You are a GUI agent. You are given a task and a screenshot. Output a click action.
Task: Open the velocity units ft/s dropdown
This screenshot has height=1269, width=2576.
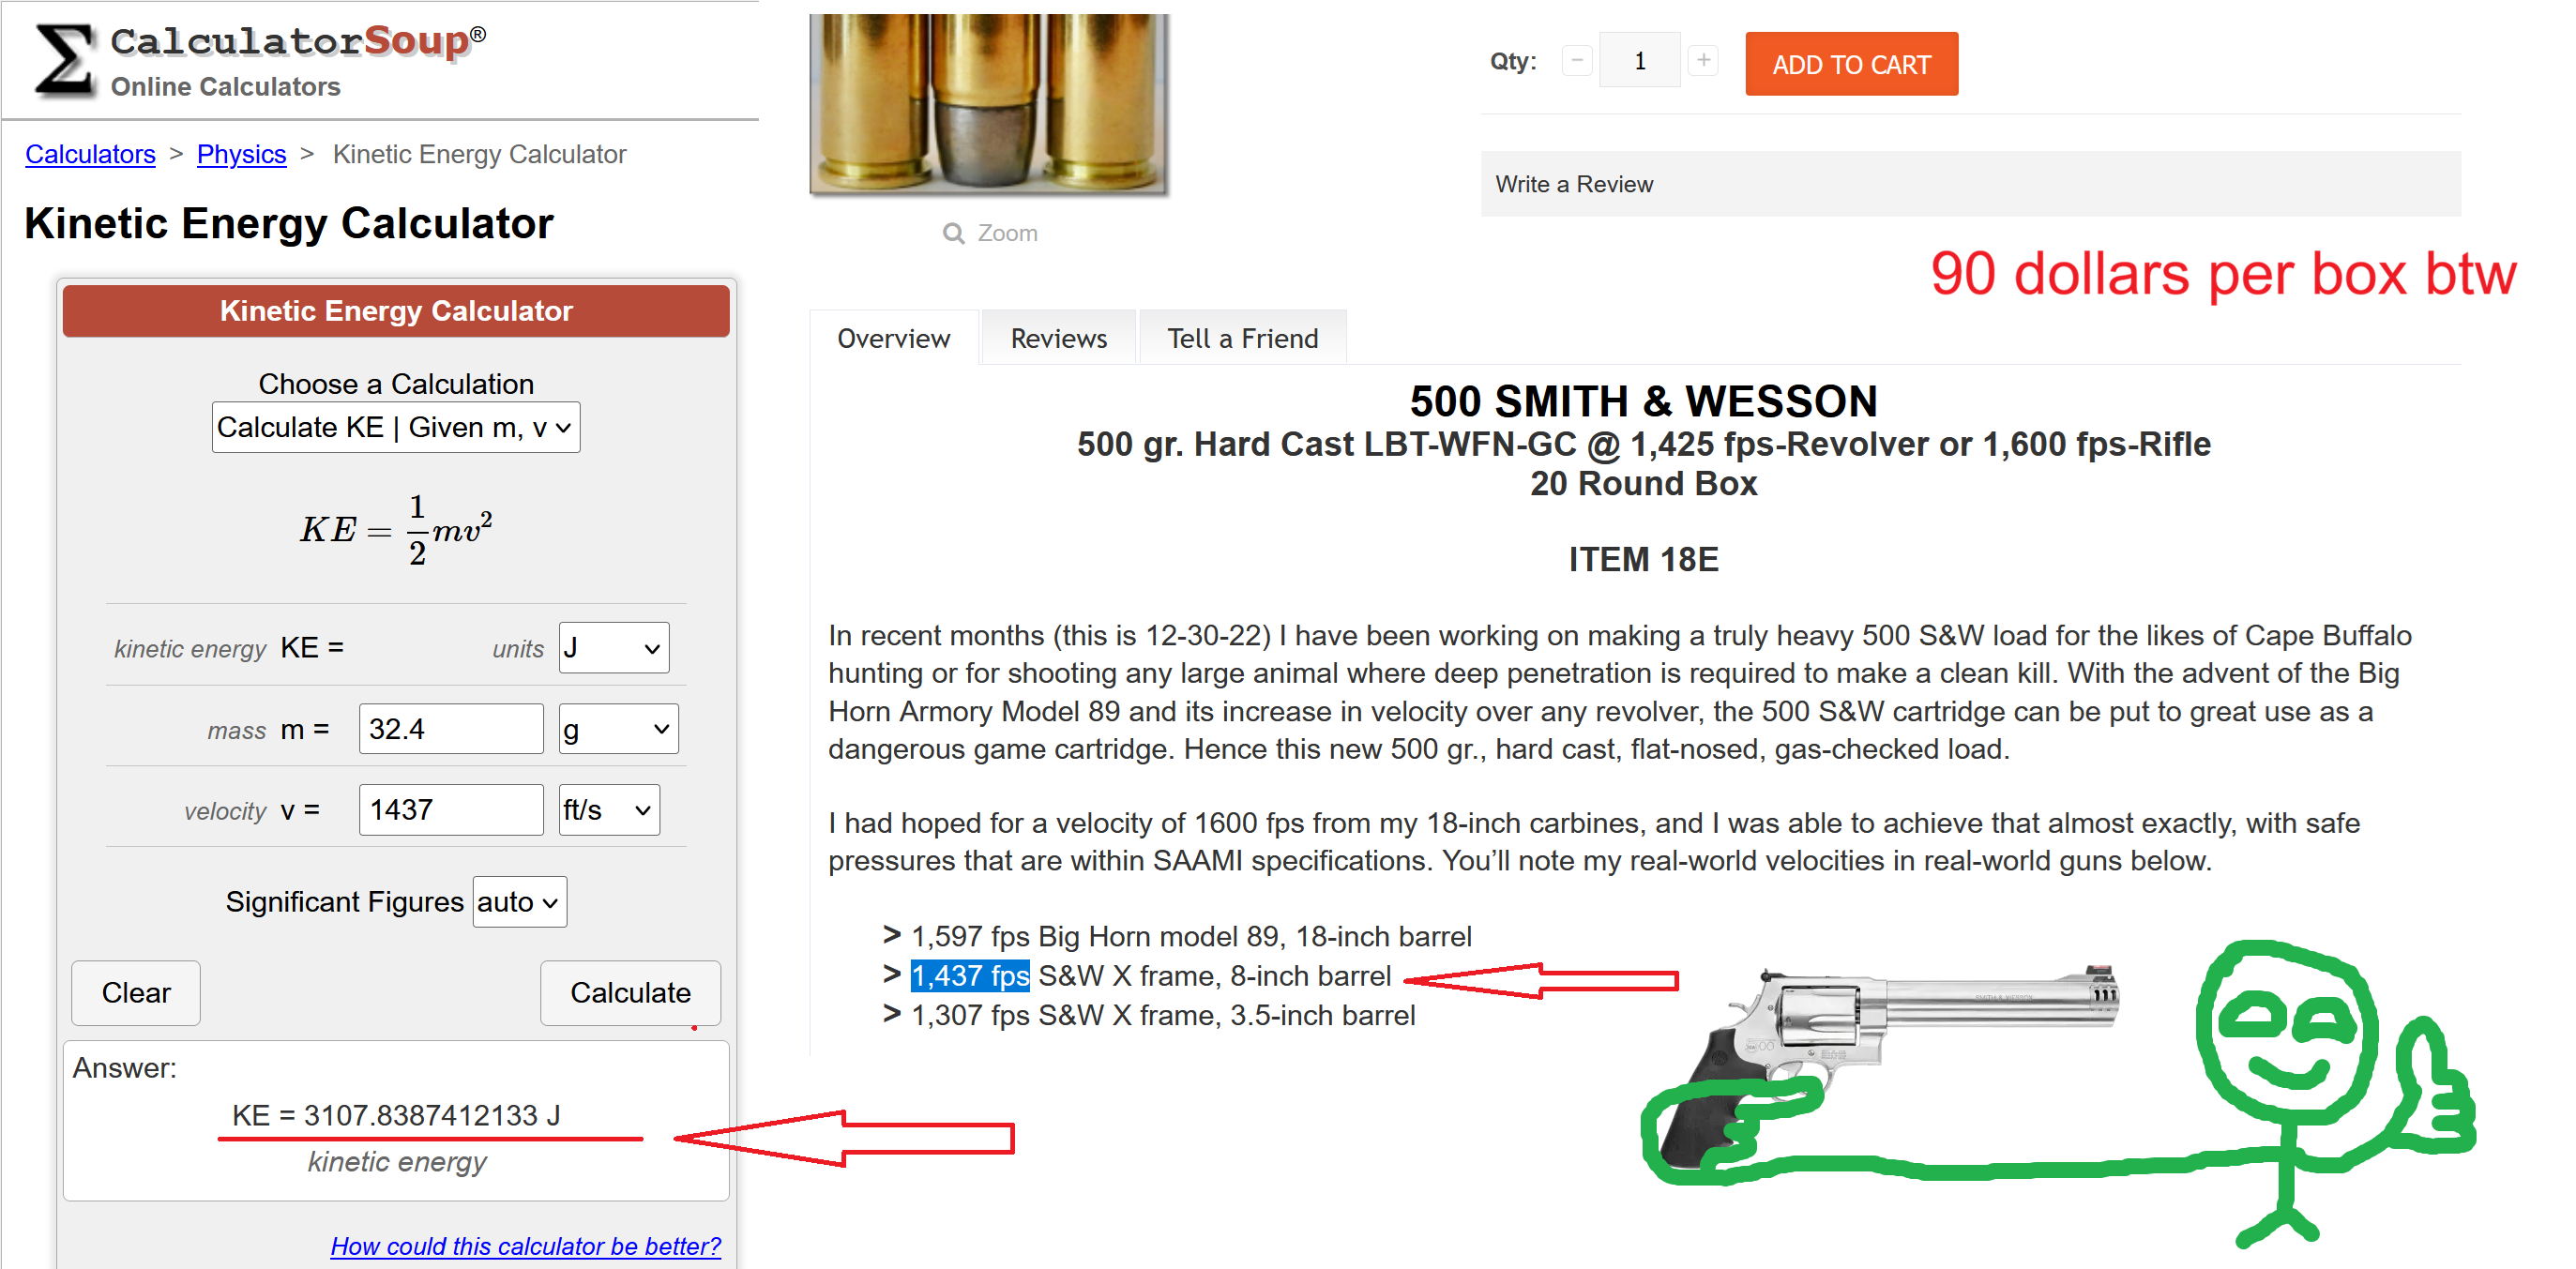(x=608, y=810)
